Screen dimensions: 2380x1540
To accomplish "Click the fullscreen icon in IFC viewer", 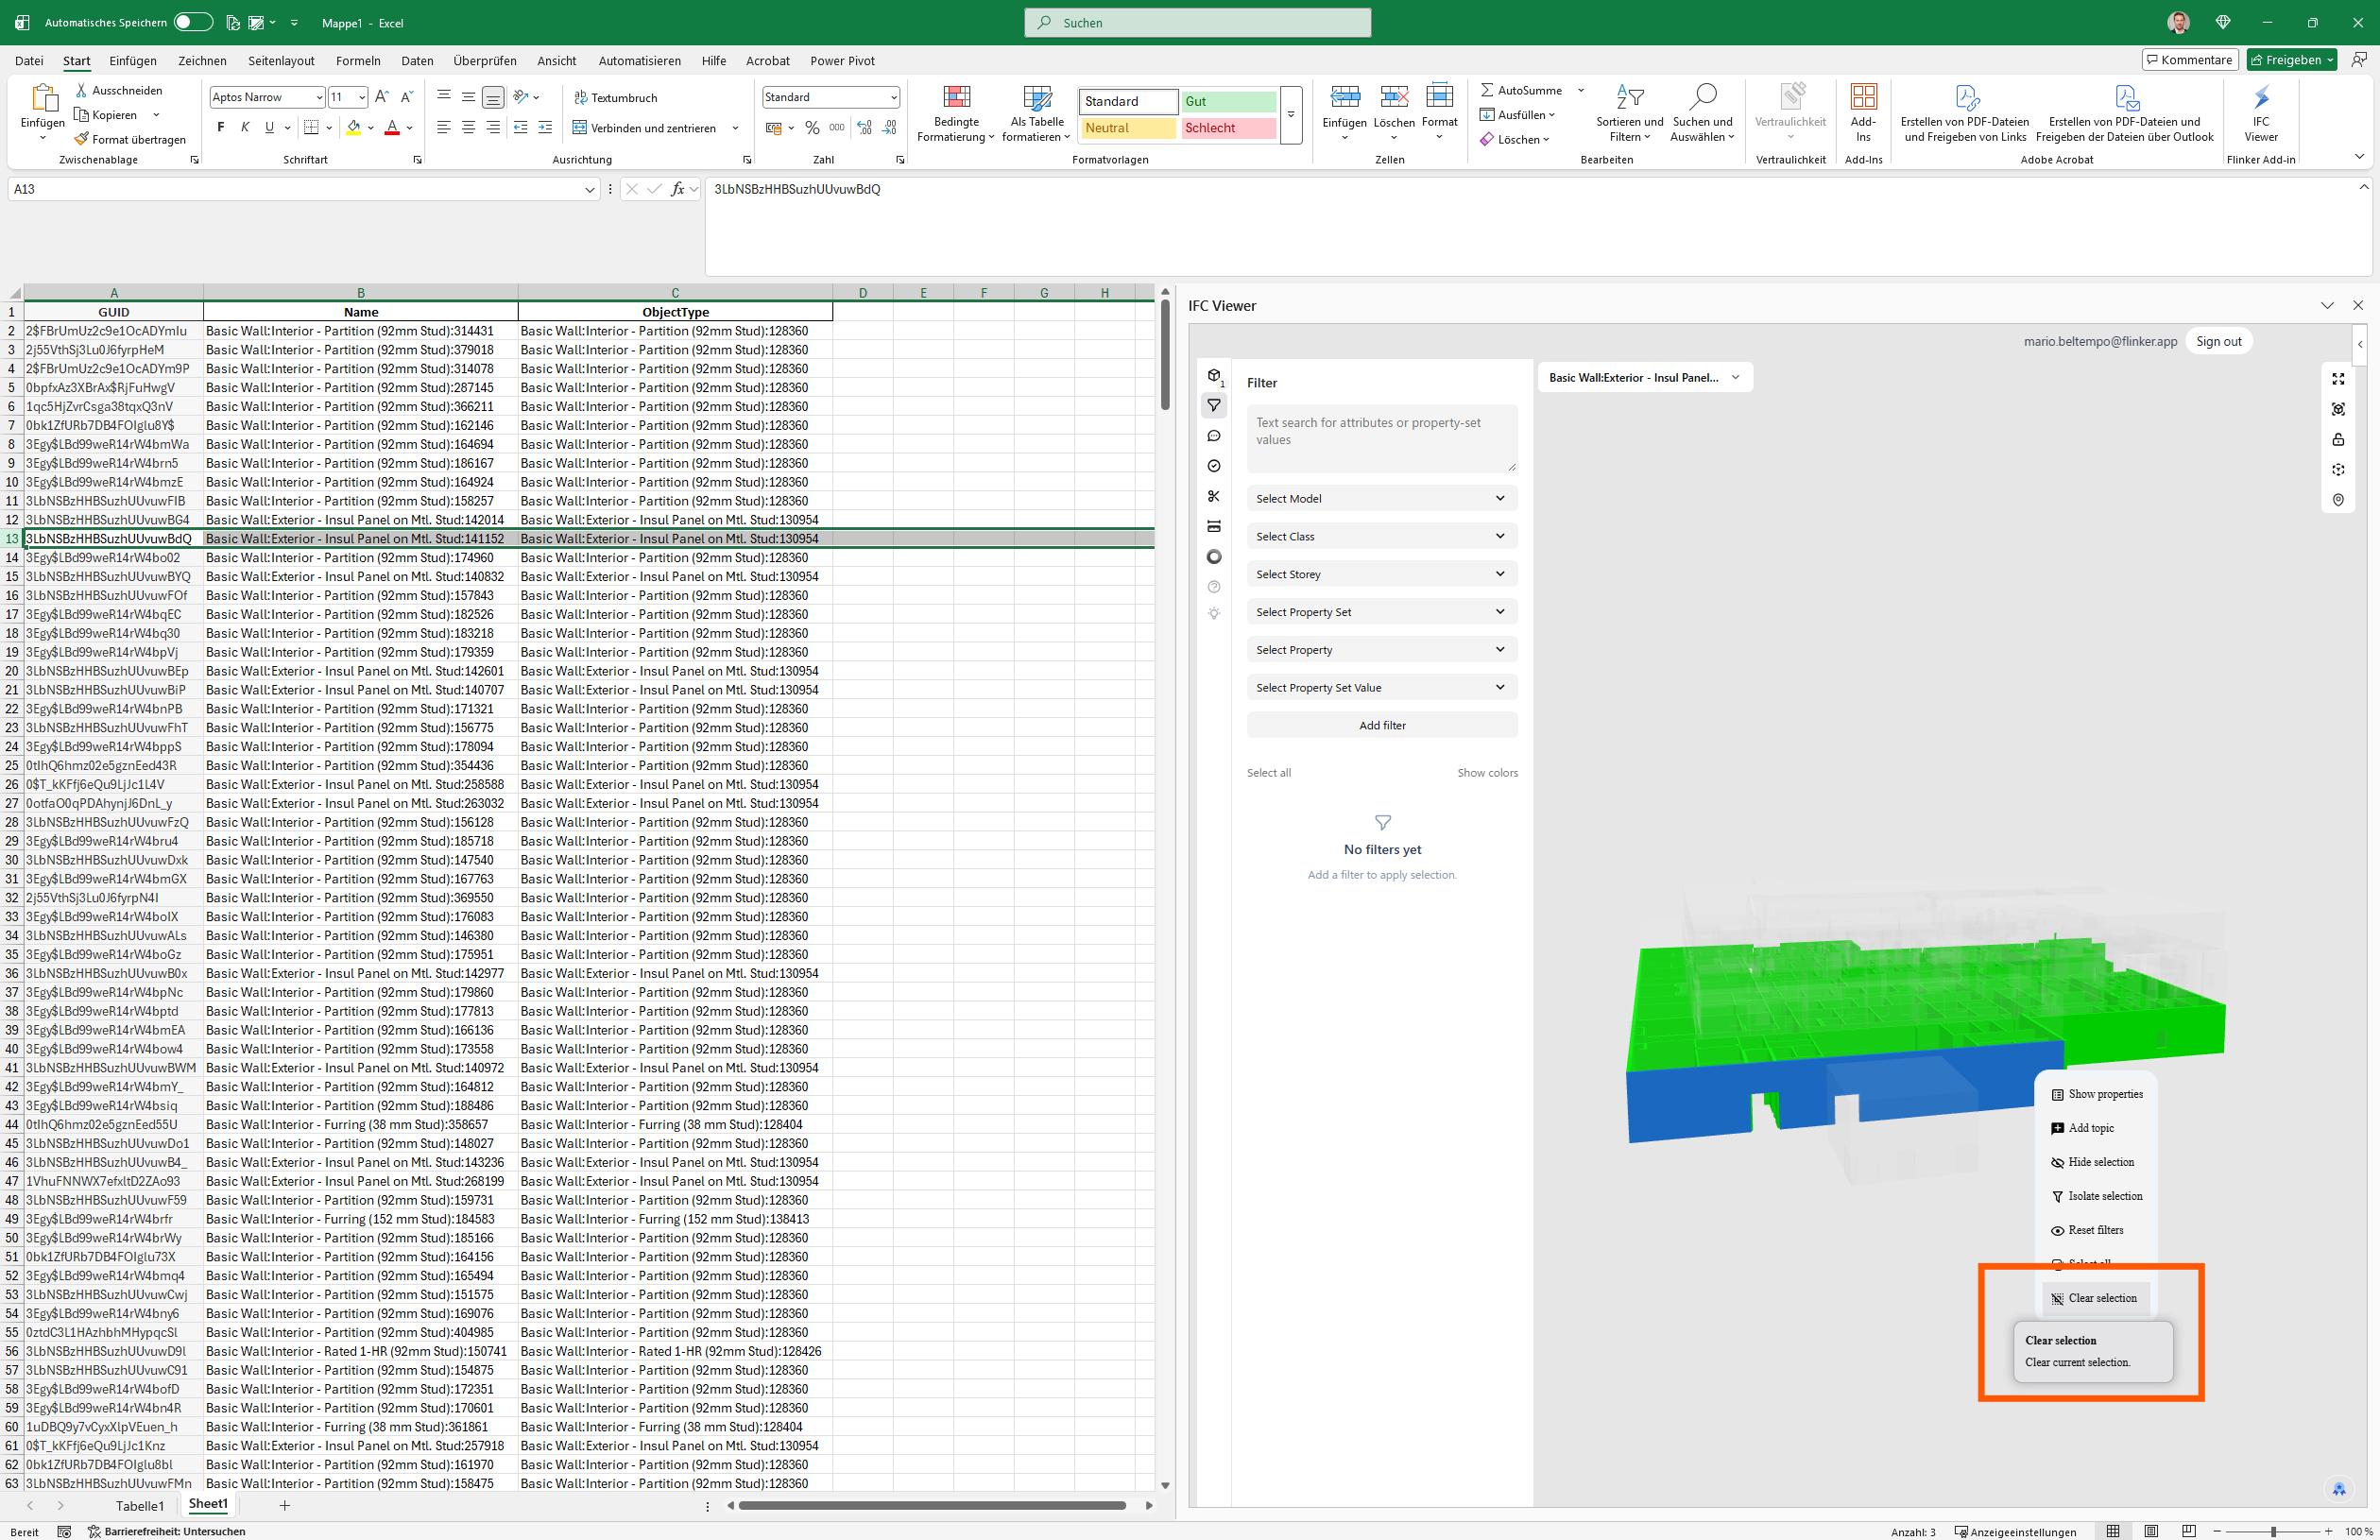I will 2338,379.
